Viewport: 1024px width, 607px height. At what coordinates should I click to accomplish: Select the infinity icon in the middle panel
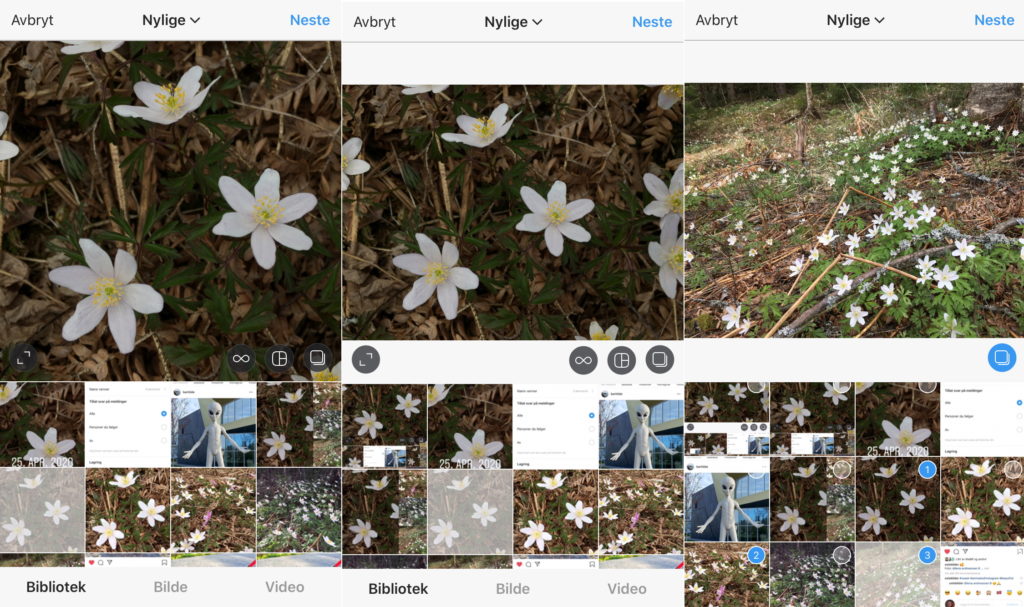pyautogui.click(x=583, y=360)
